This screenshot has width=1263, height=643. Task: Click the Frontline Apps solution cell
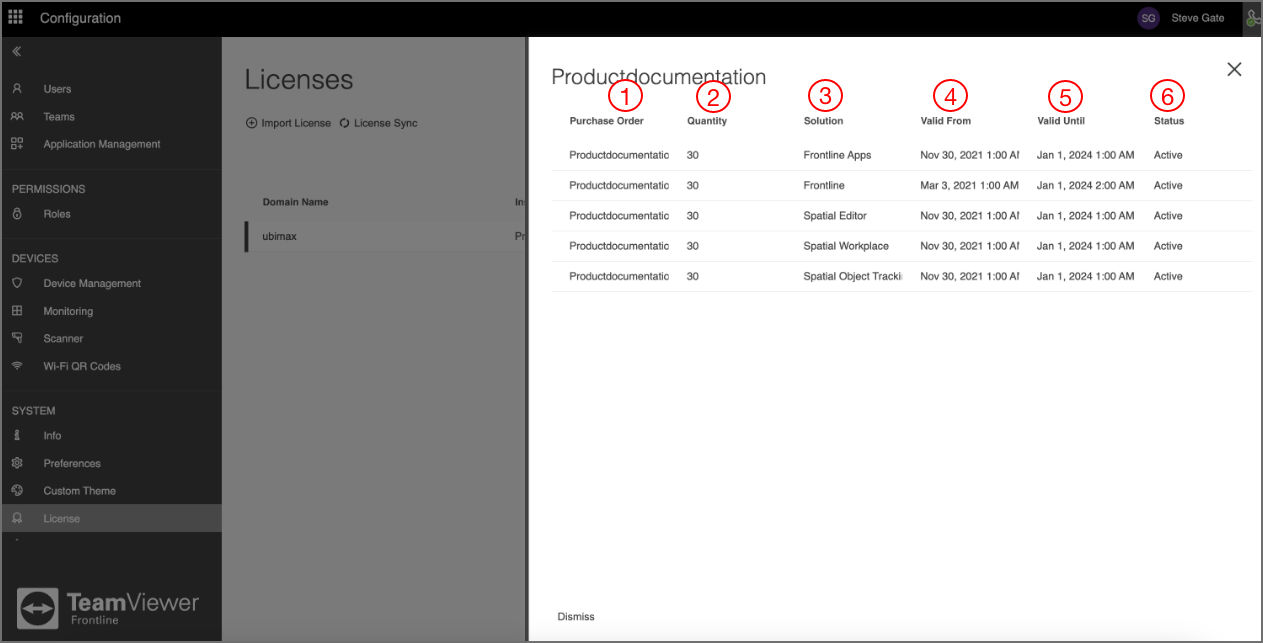[837, 155]
